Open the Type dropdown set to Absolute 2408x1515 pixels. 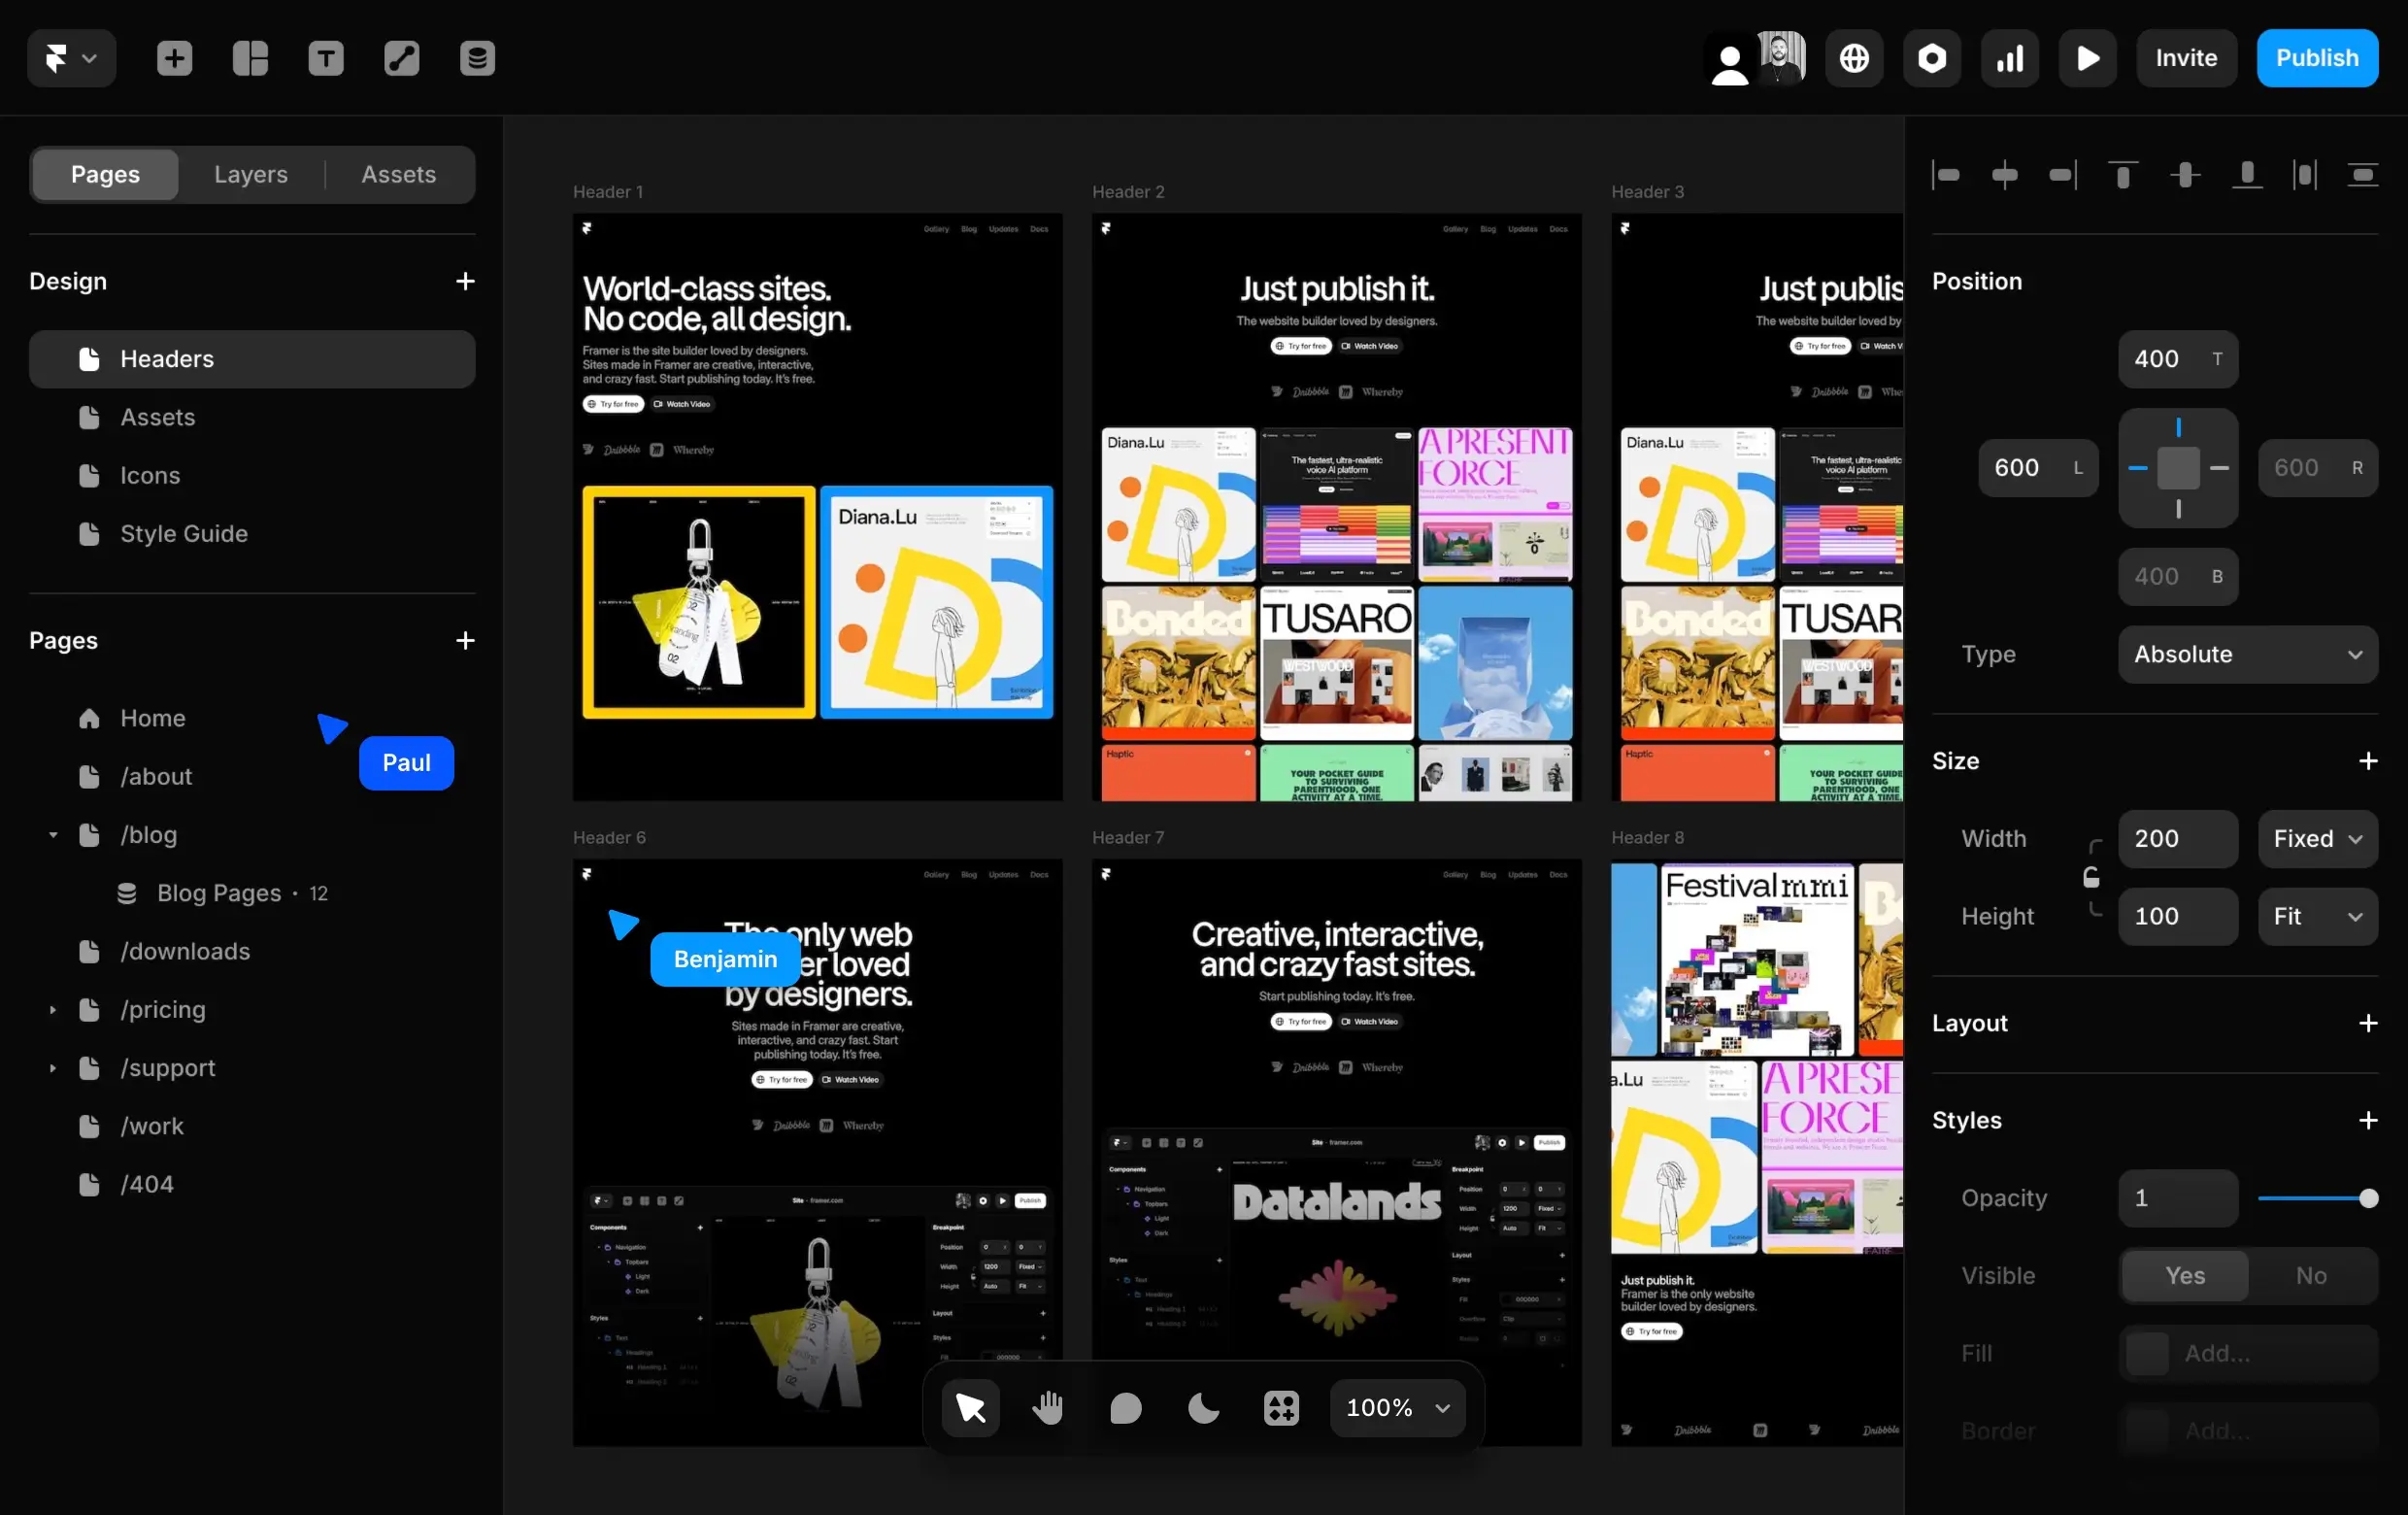[2247, 654]
